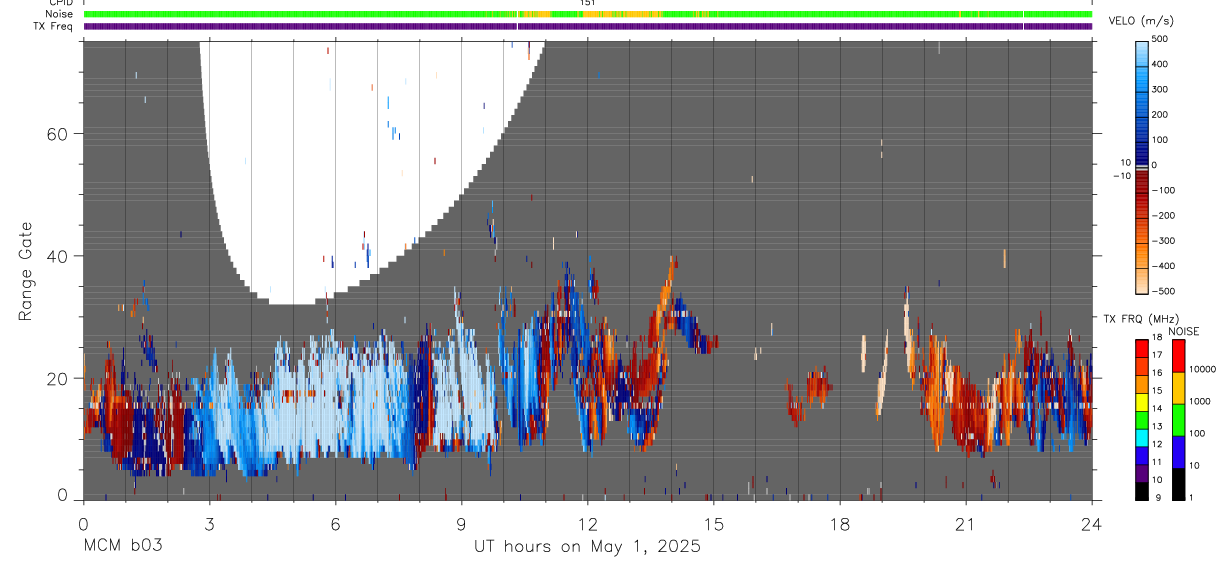Click the '300' label on velocity colorbar
Viewport: 1228px width, 567px height.
pyautogui.click(x=1160, y=89)
